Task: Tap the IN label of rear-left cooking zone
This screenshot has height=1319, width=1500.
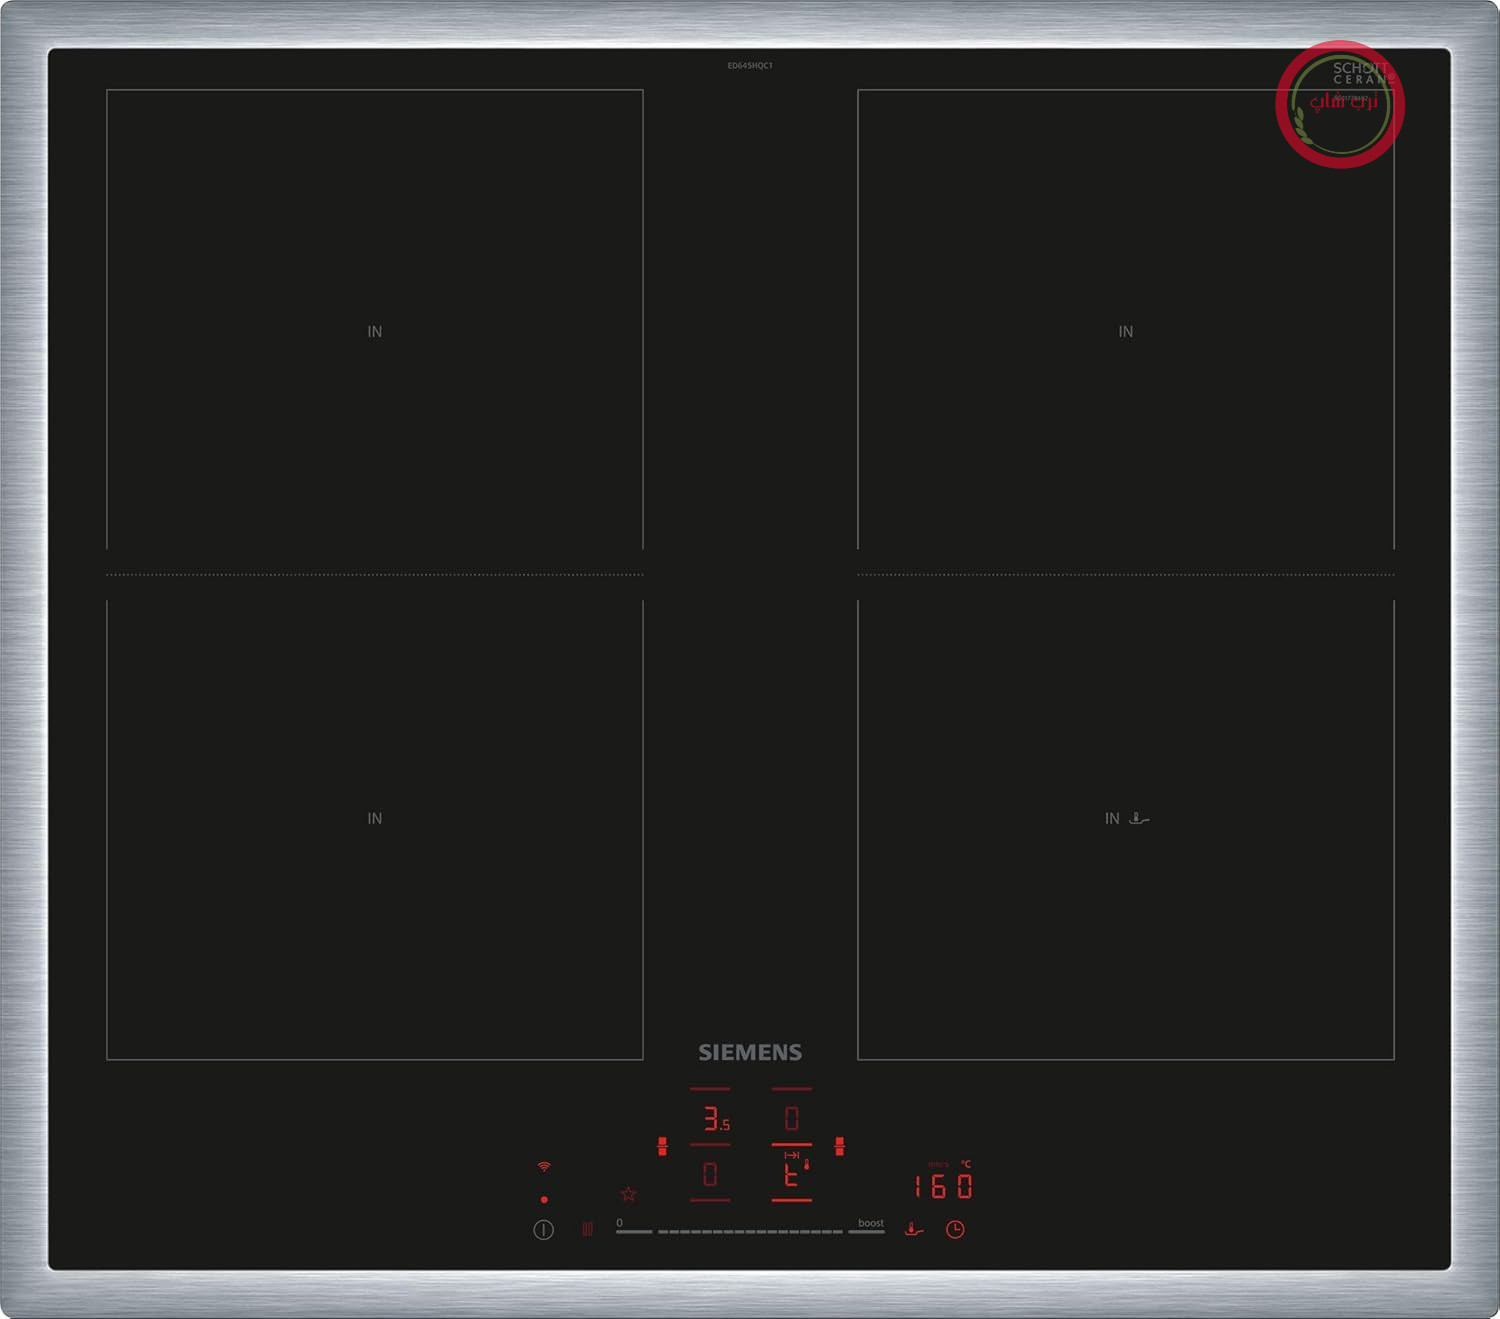Action: (x=374, y=332)
